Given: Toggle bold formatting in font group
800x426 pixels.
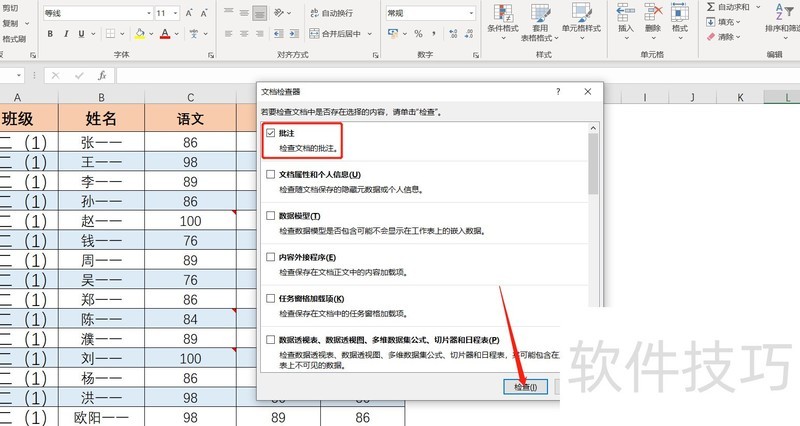Looking at the screenshot, I should (x=50, y=34).
